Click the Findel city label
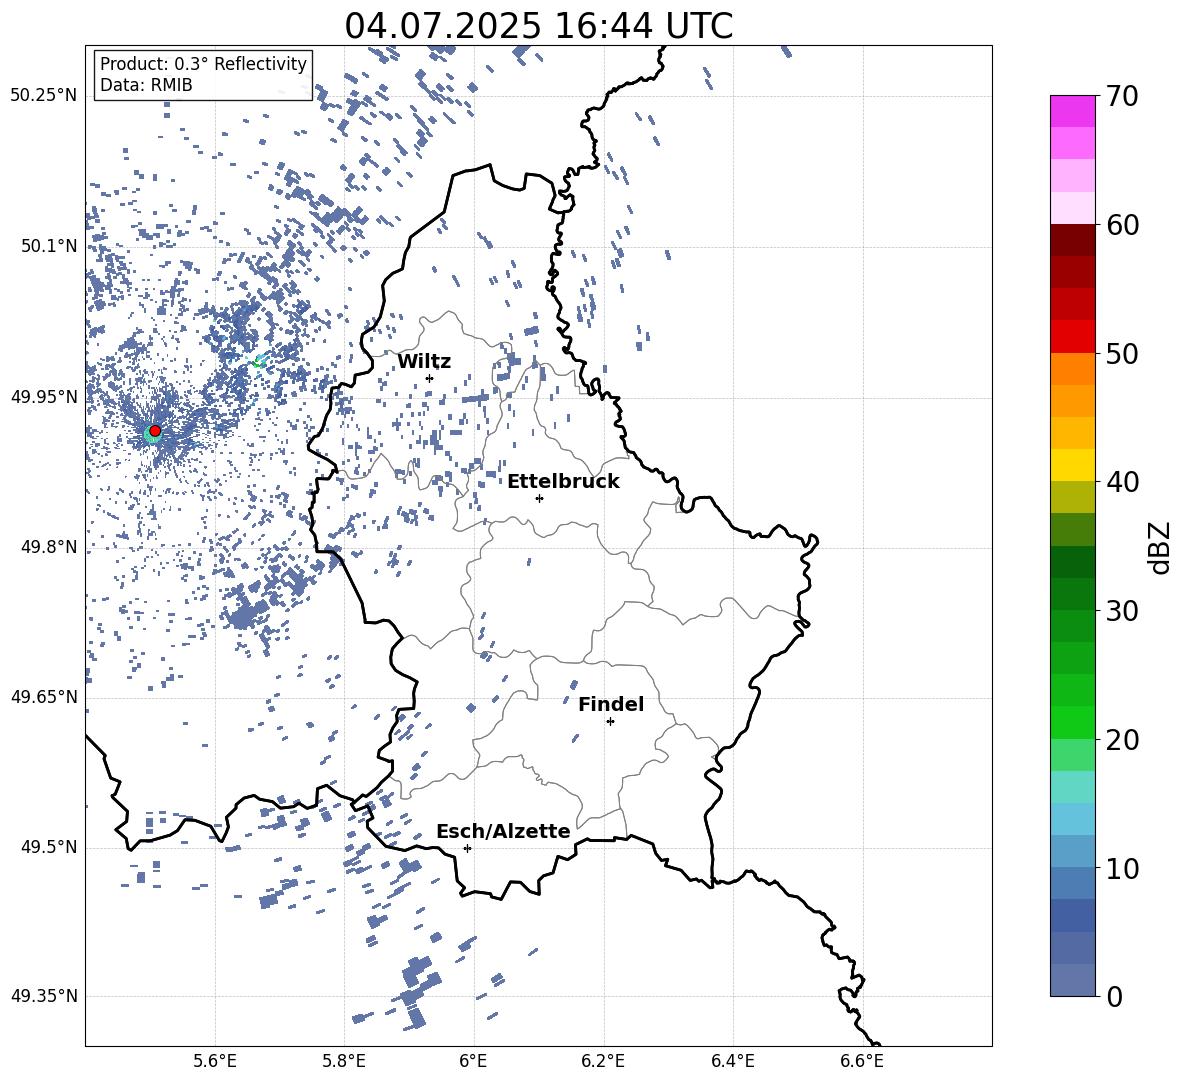 (611, 704)
